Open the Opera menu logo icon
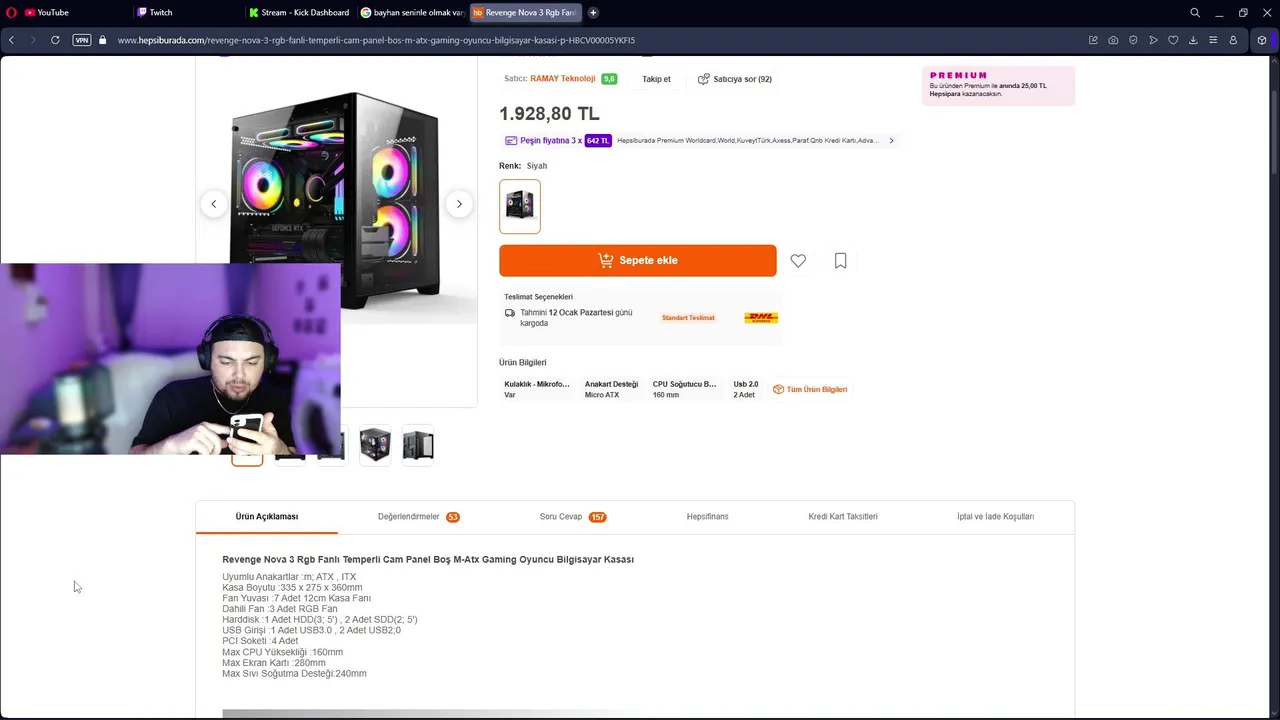 click(11, 13)
